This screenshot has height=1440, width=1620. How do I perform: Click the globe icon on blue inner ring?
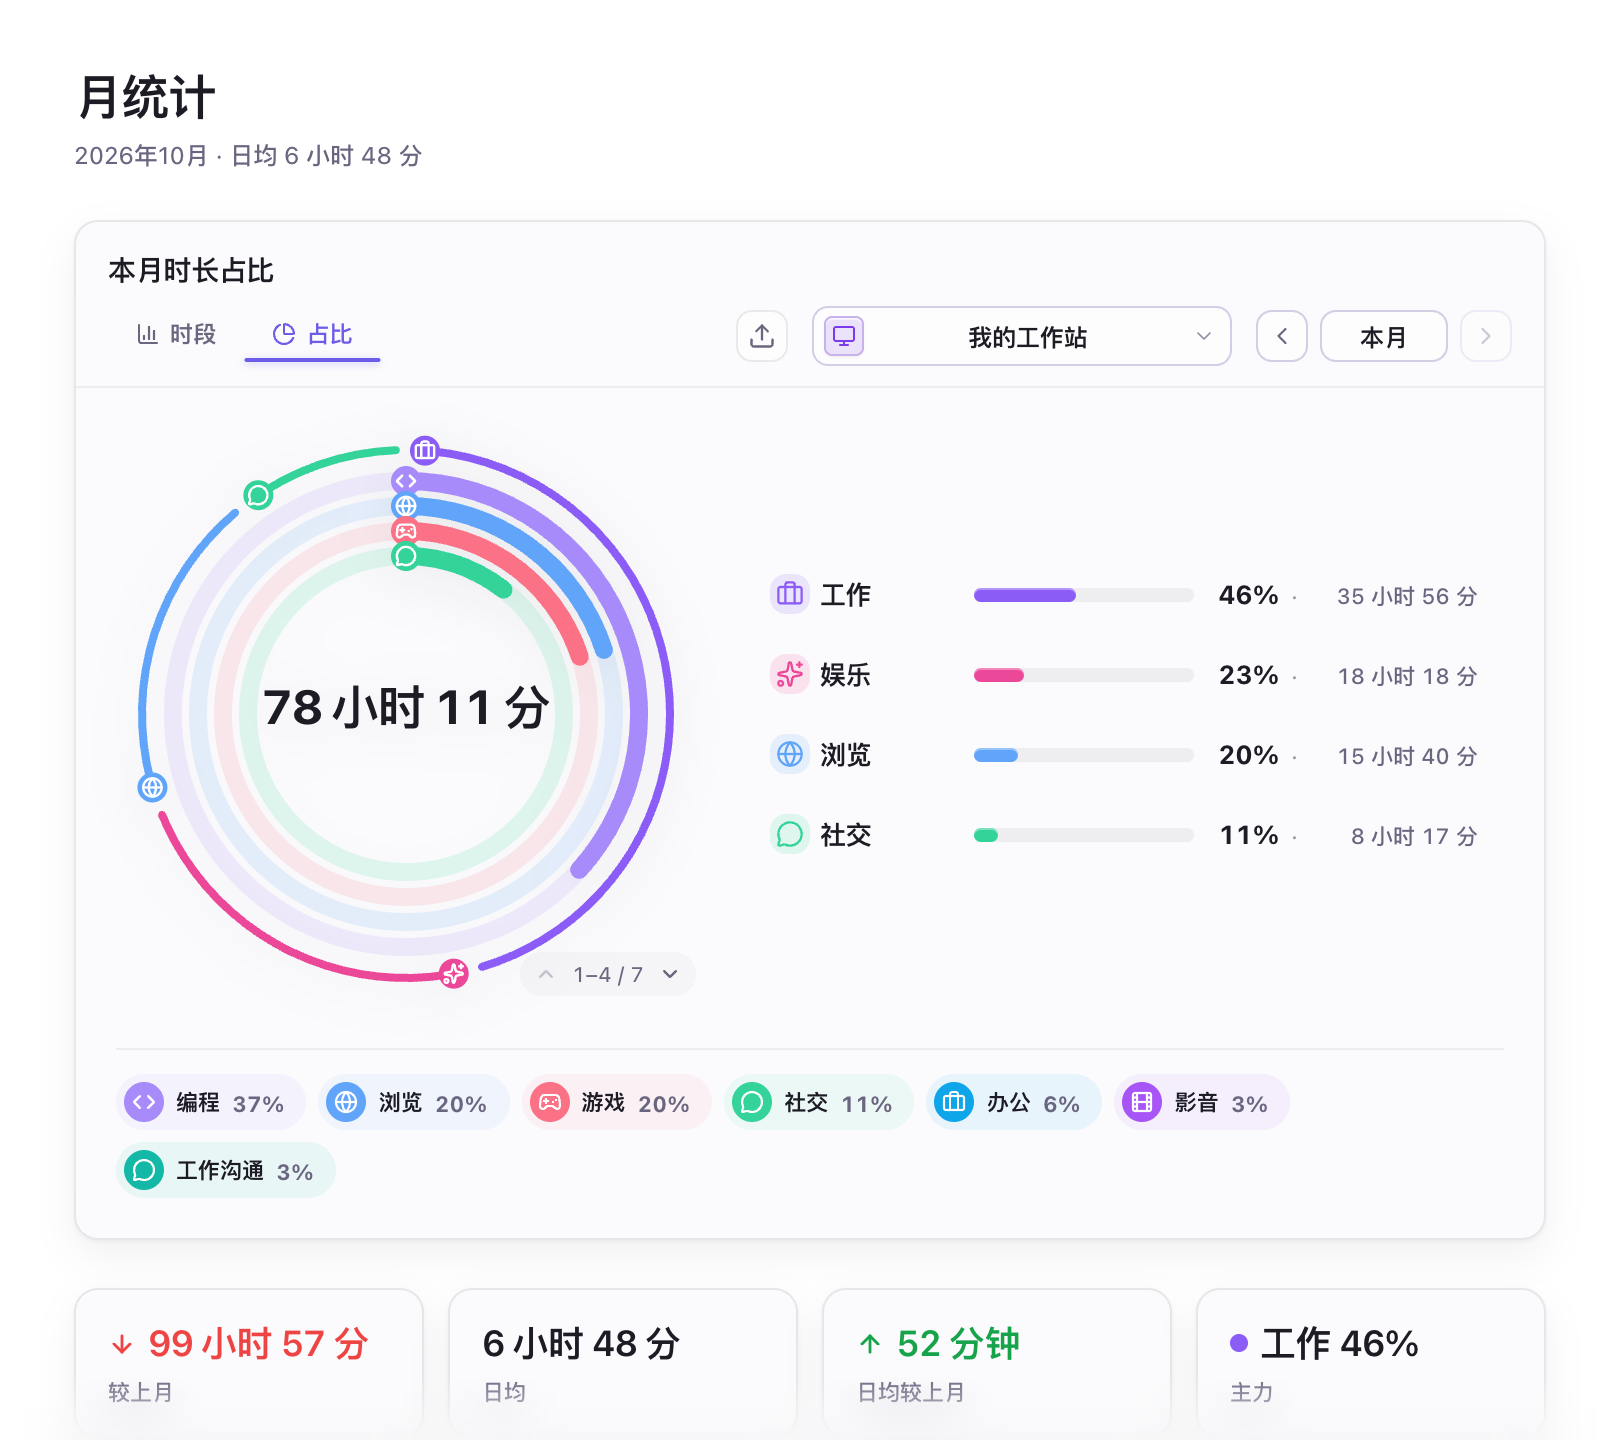click(x=405, y=506)
